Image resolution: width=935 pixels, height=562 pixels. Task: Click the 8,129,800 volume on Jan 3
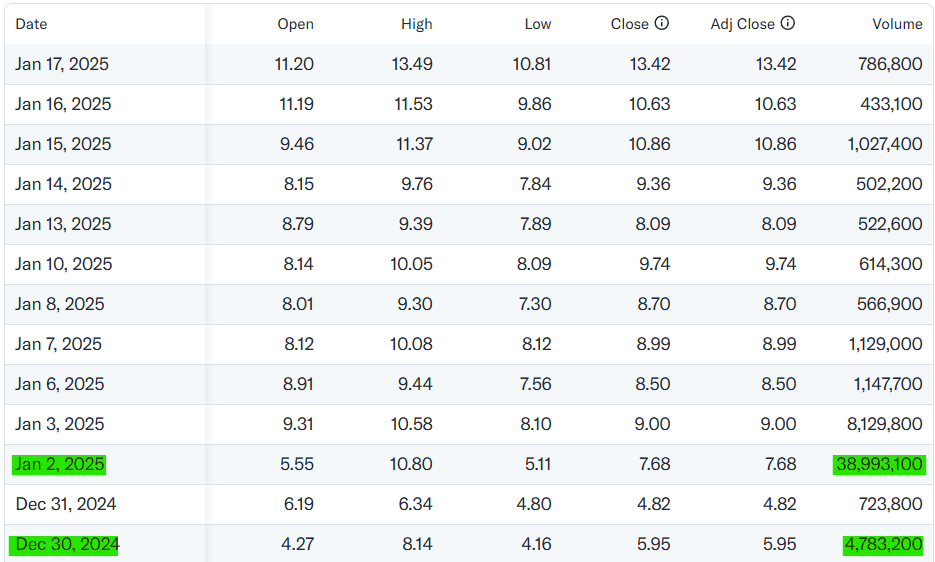click(884, 424)
